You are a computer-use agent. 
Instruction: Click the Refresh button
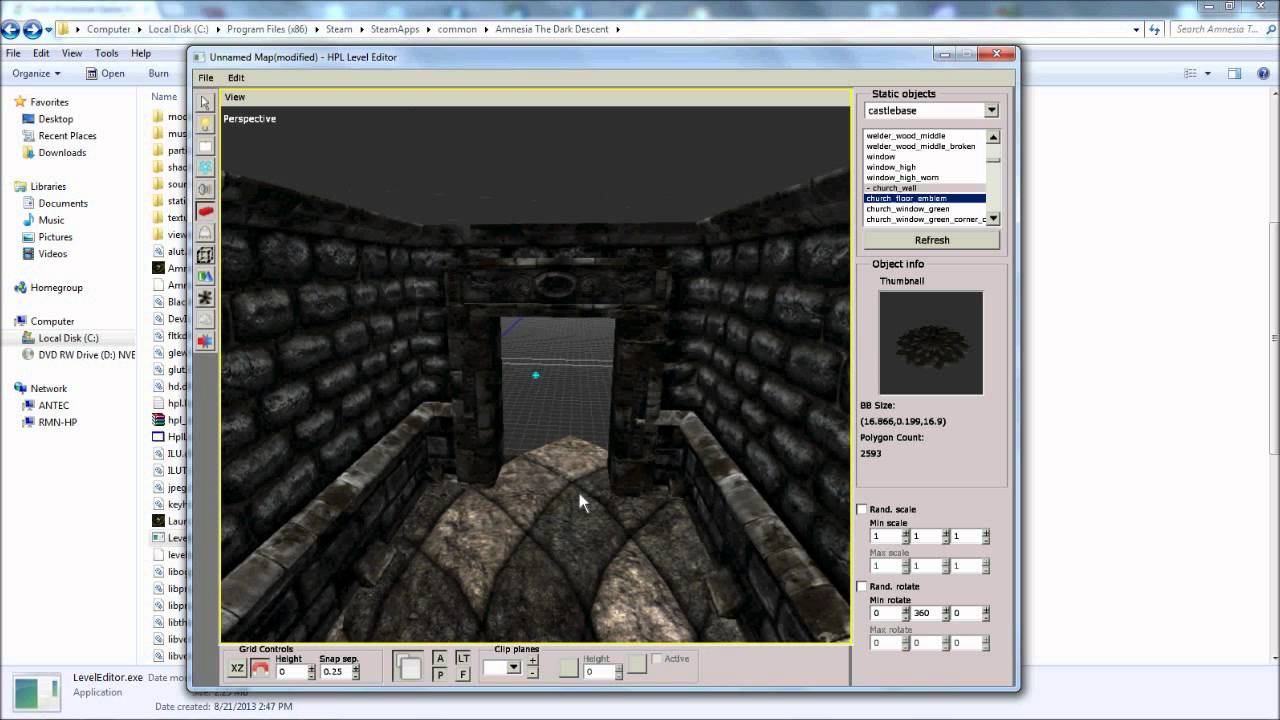coord(931,240)
